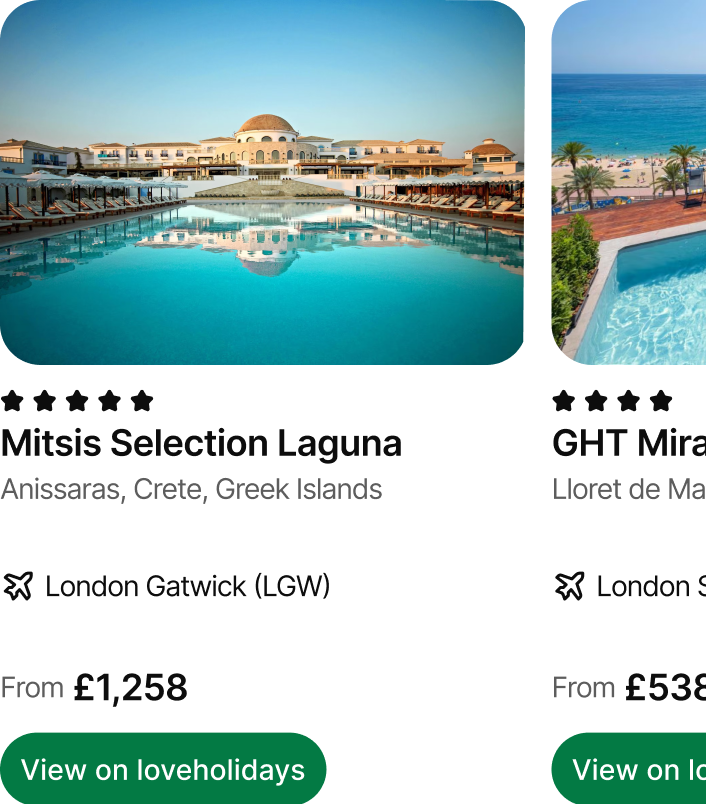Click the fourth star on GHT hotel rating

click(661, 401)
